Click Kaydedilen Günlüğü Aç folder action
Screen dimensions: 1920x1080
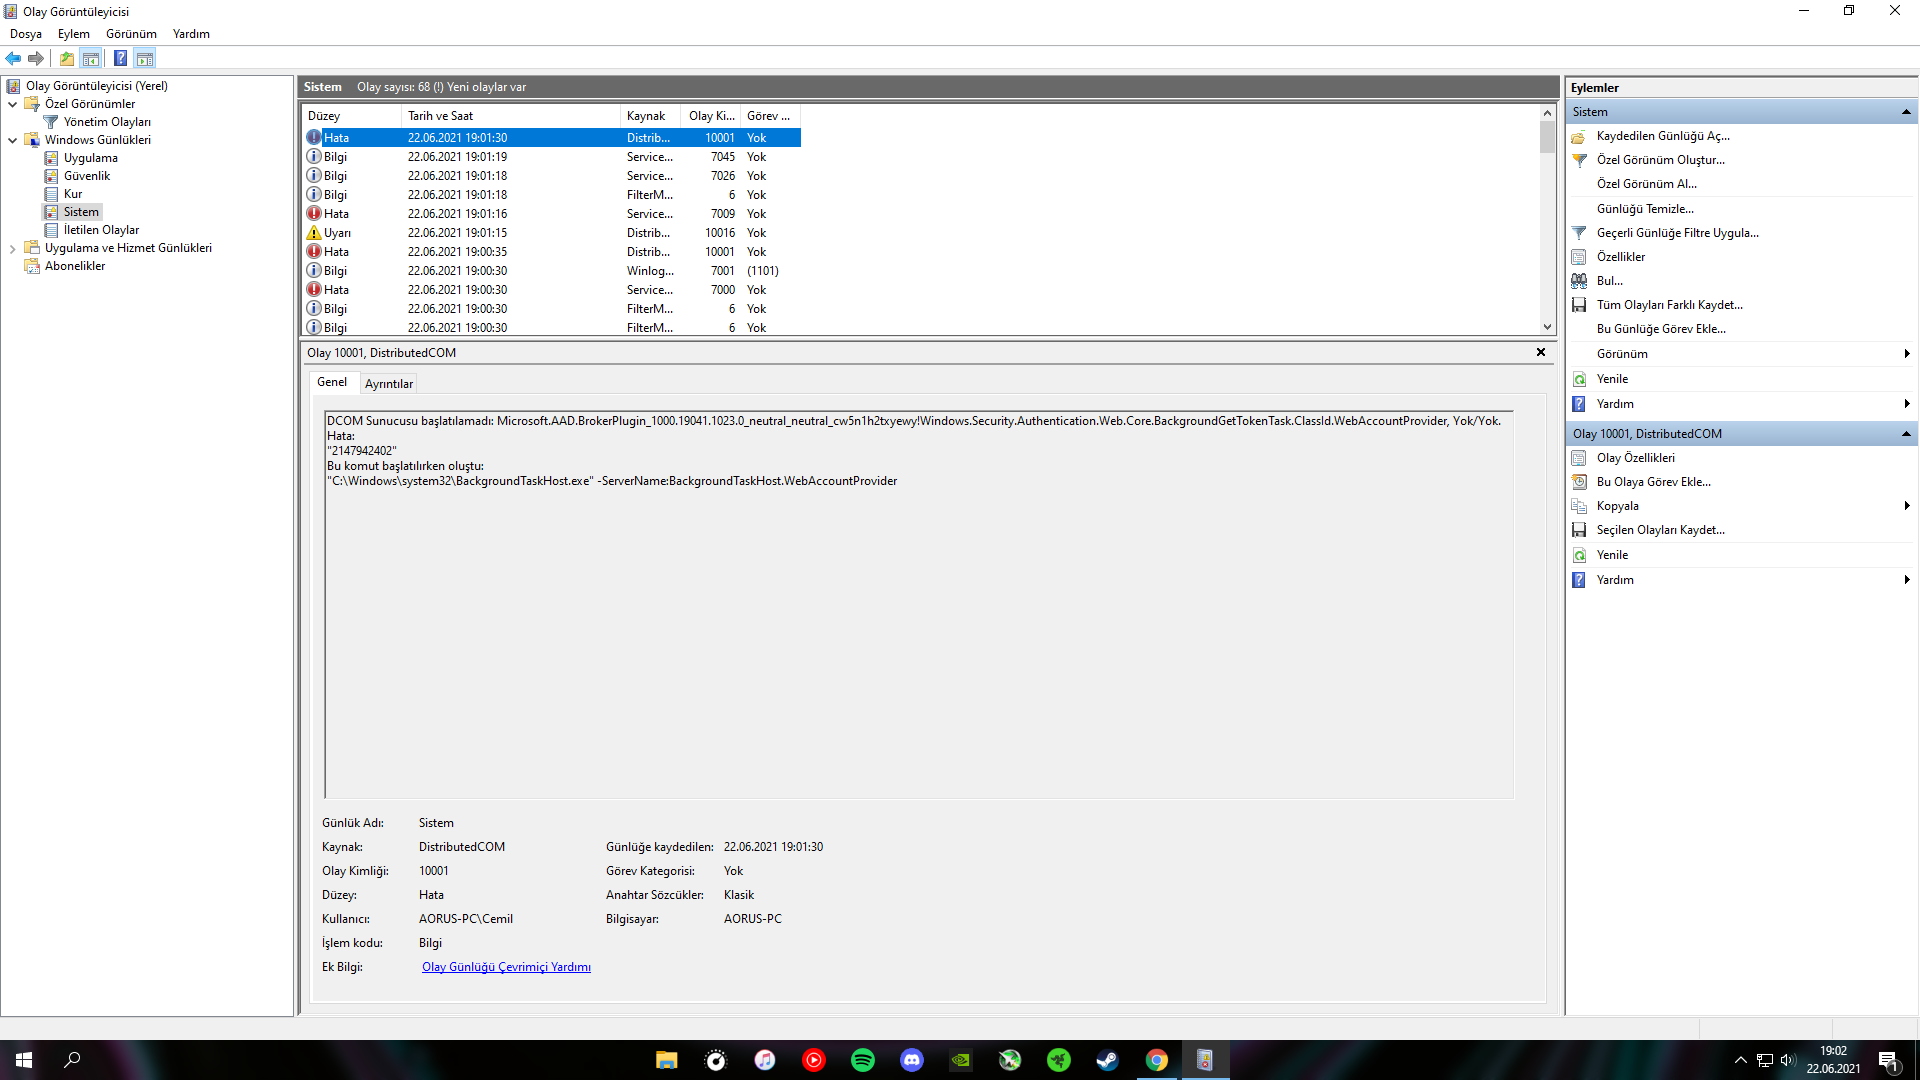tap(1662, 136)
